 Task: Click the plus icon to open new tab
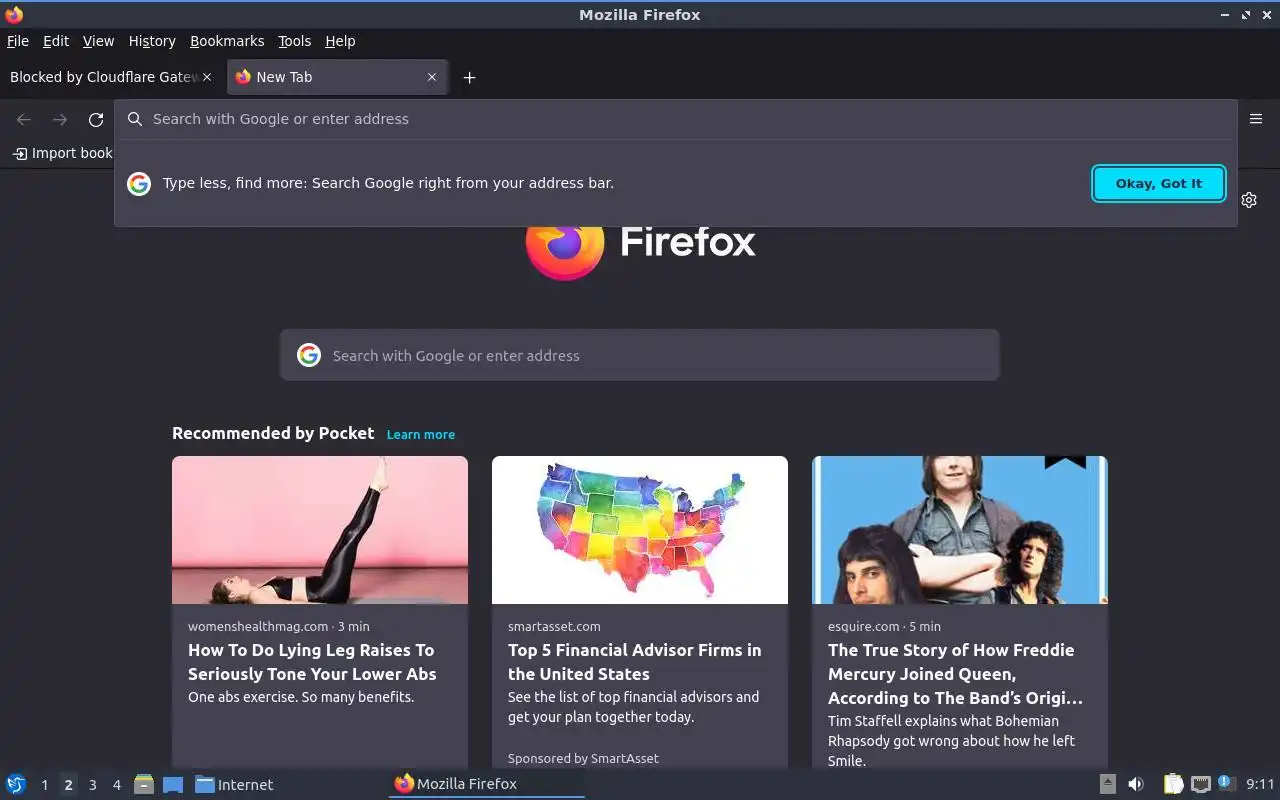pos(469,77)
